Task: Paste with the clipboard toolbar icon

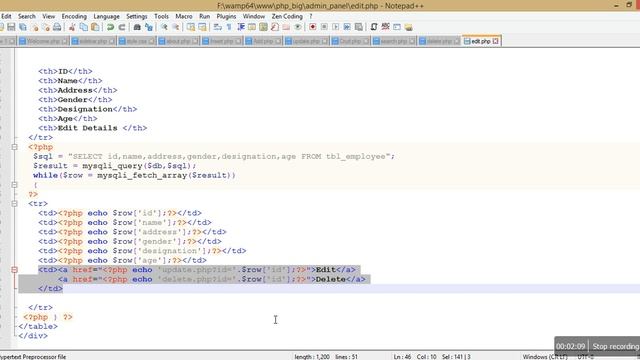Action: pyautogui.click(x=95, y=27)
